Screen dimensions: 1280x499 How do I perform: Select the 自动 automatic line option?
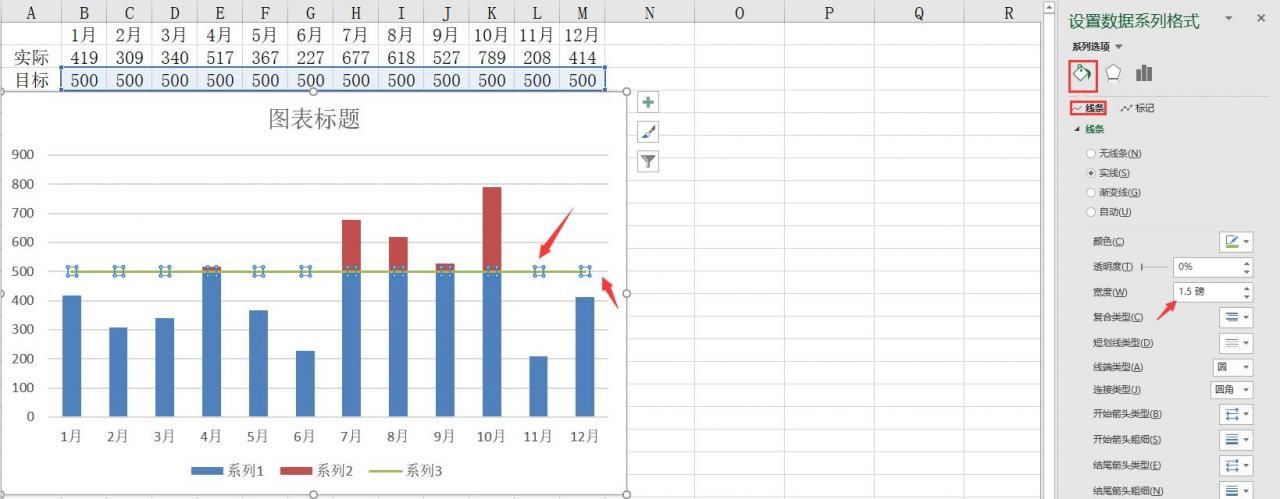1109,212
